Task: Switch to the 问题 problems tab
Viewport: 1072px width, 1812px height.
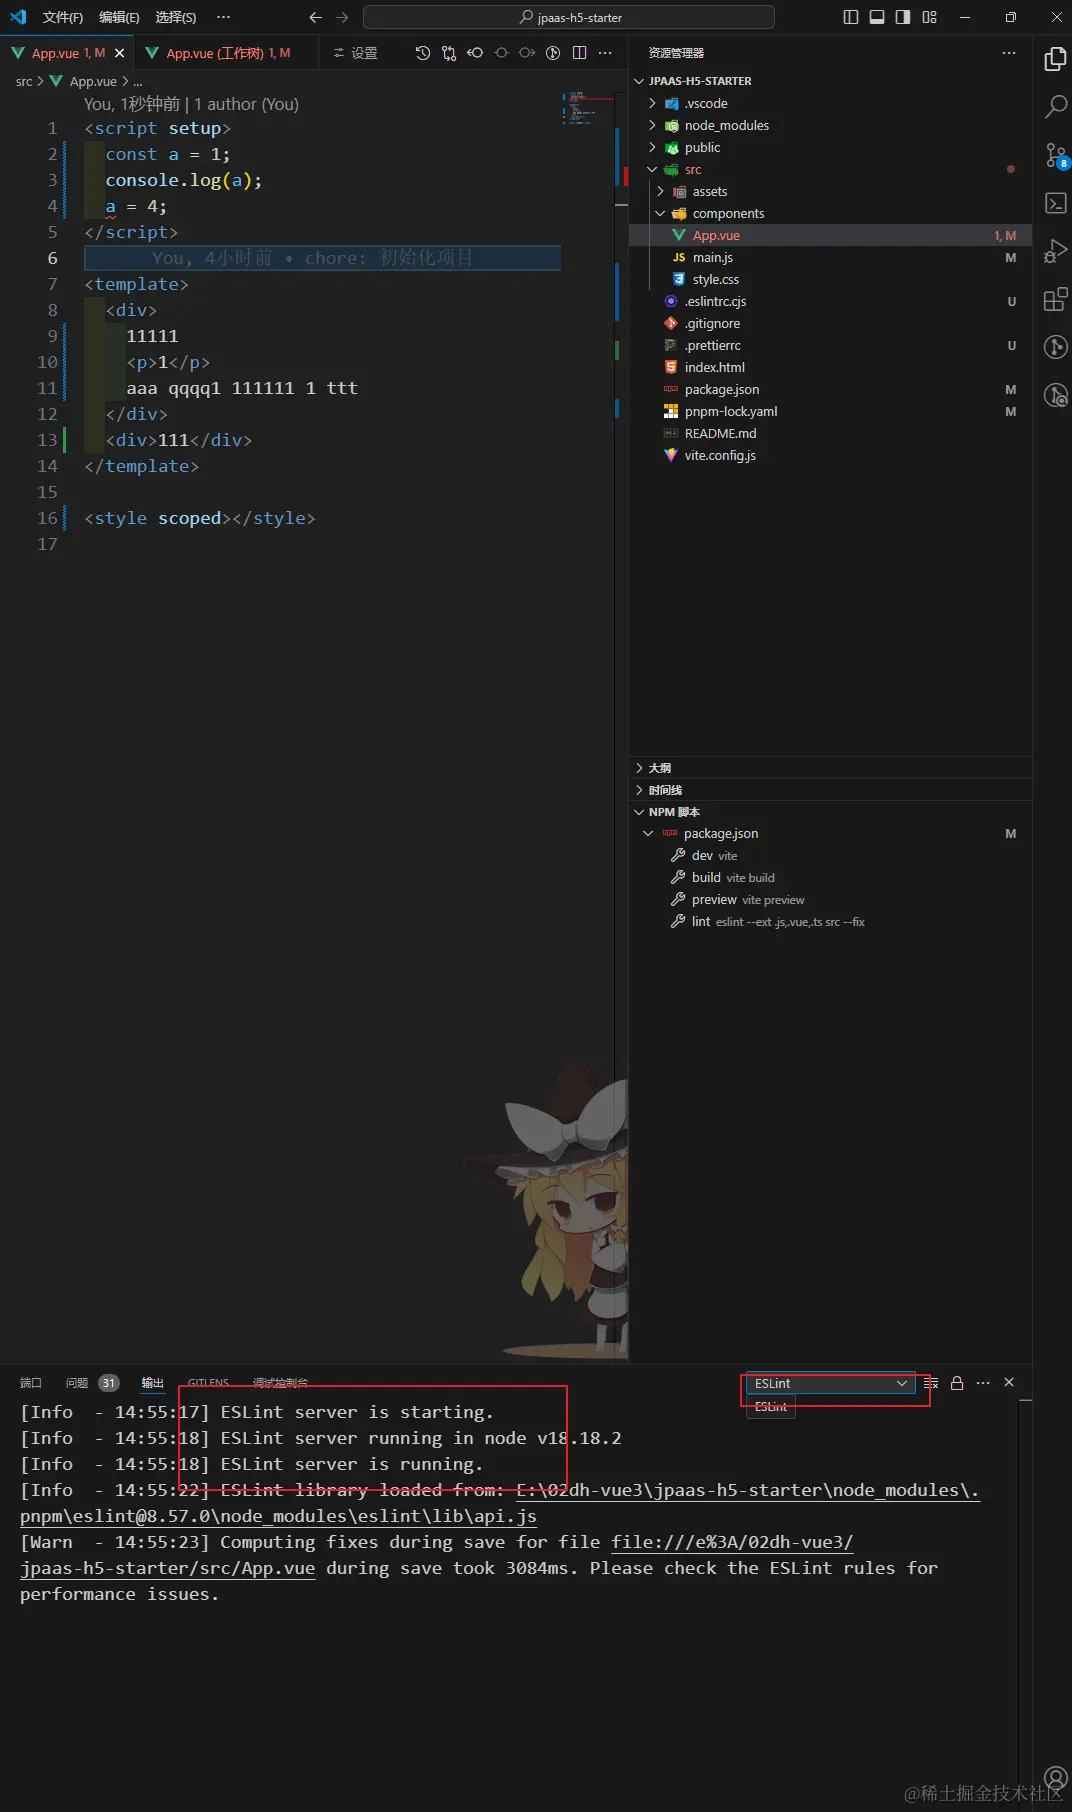Action: click(x=77, y=1383)
